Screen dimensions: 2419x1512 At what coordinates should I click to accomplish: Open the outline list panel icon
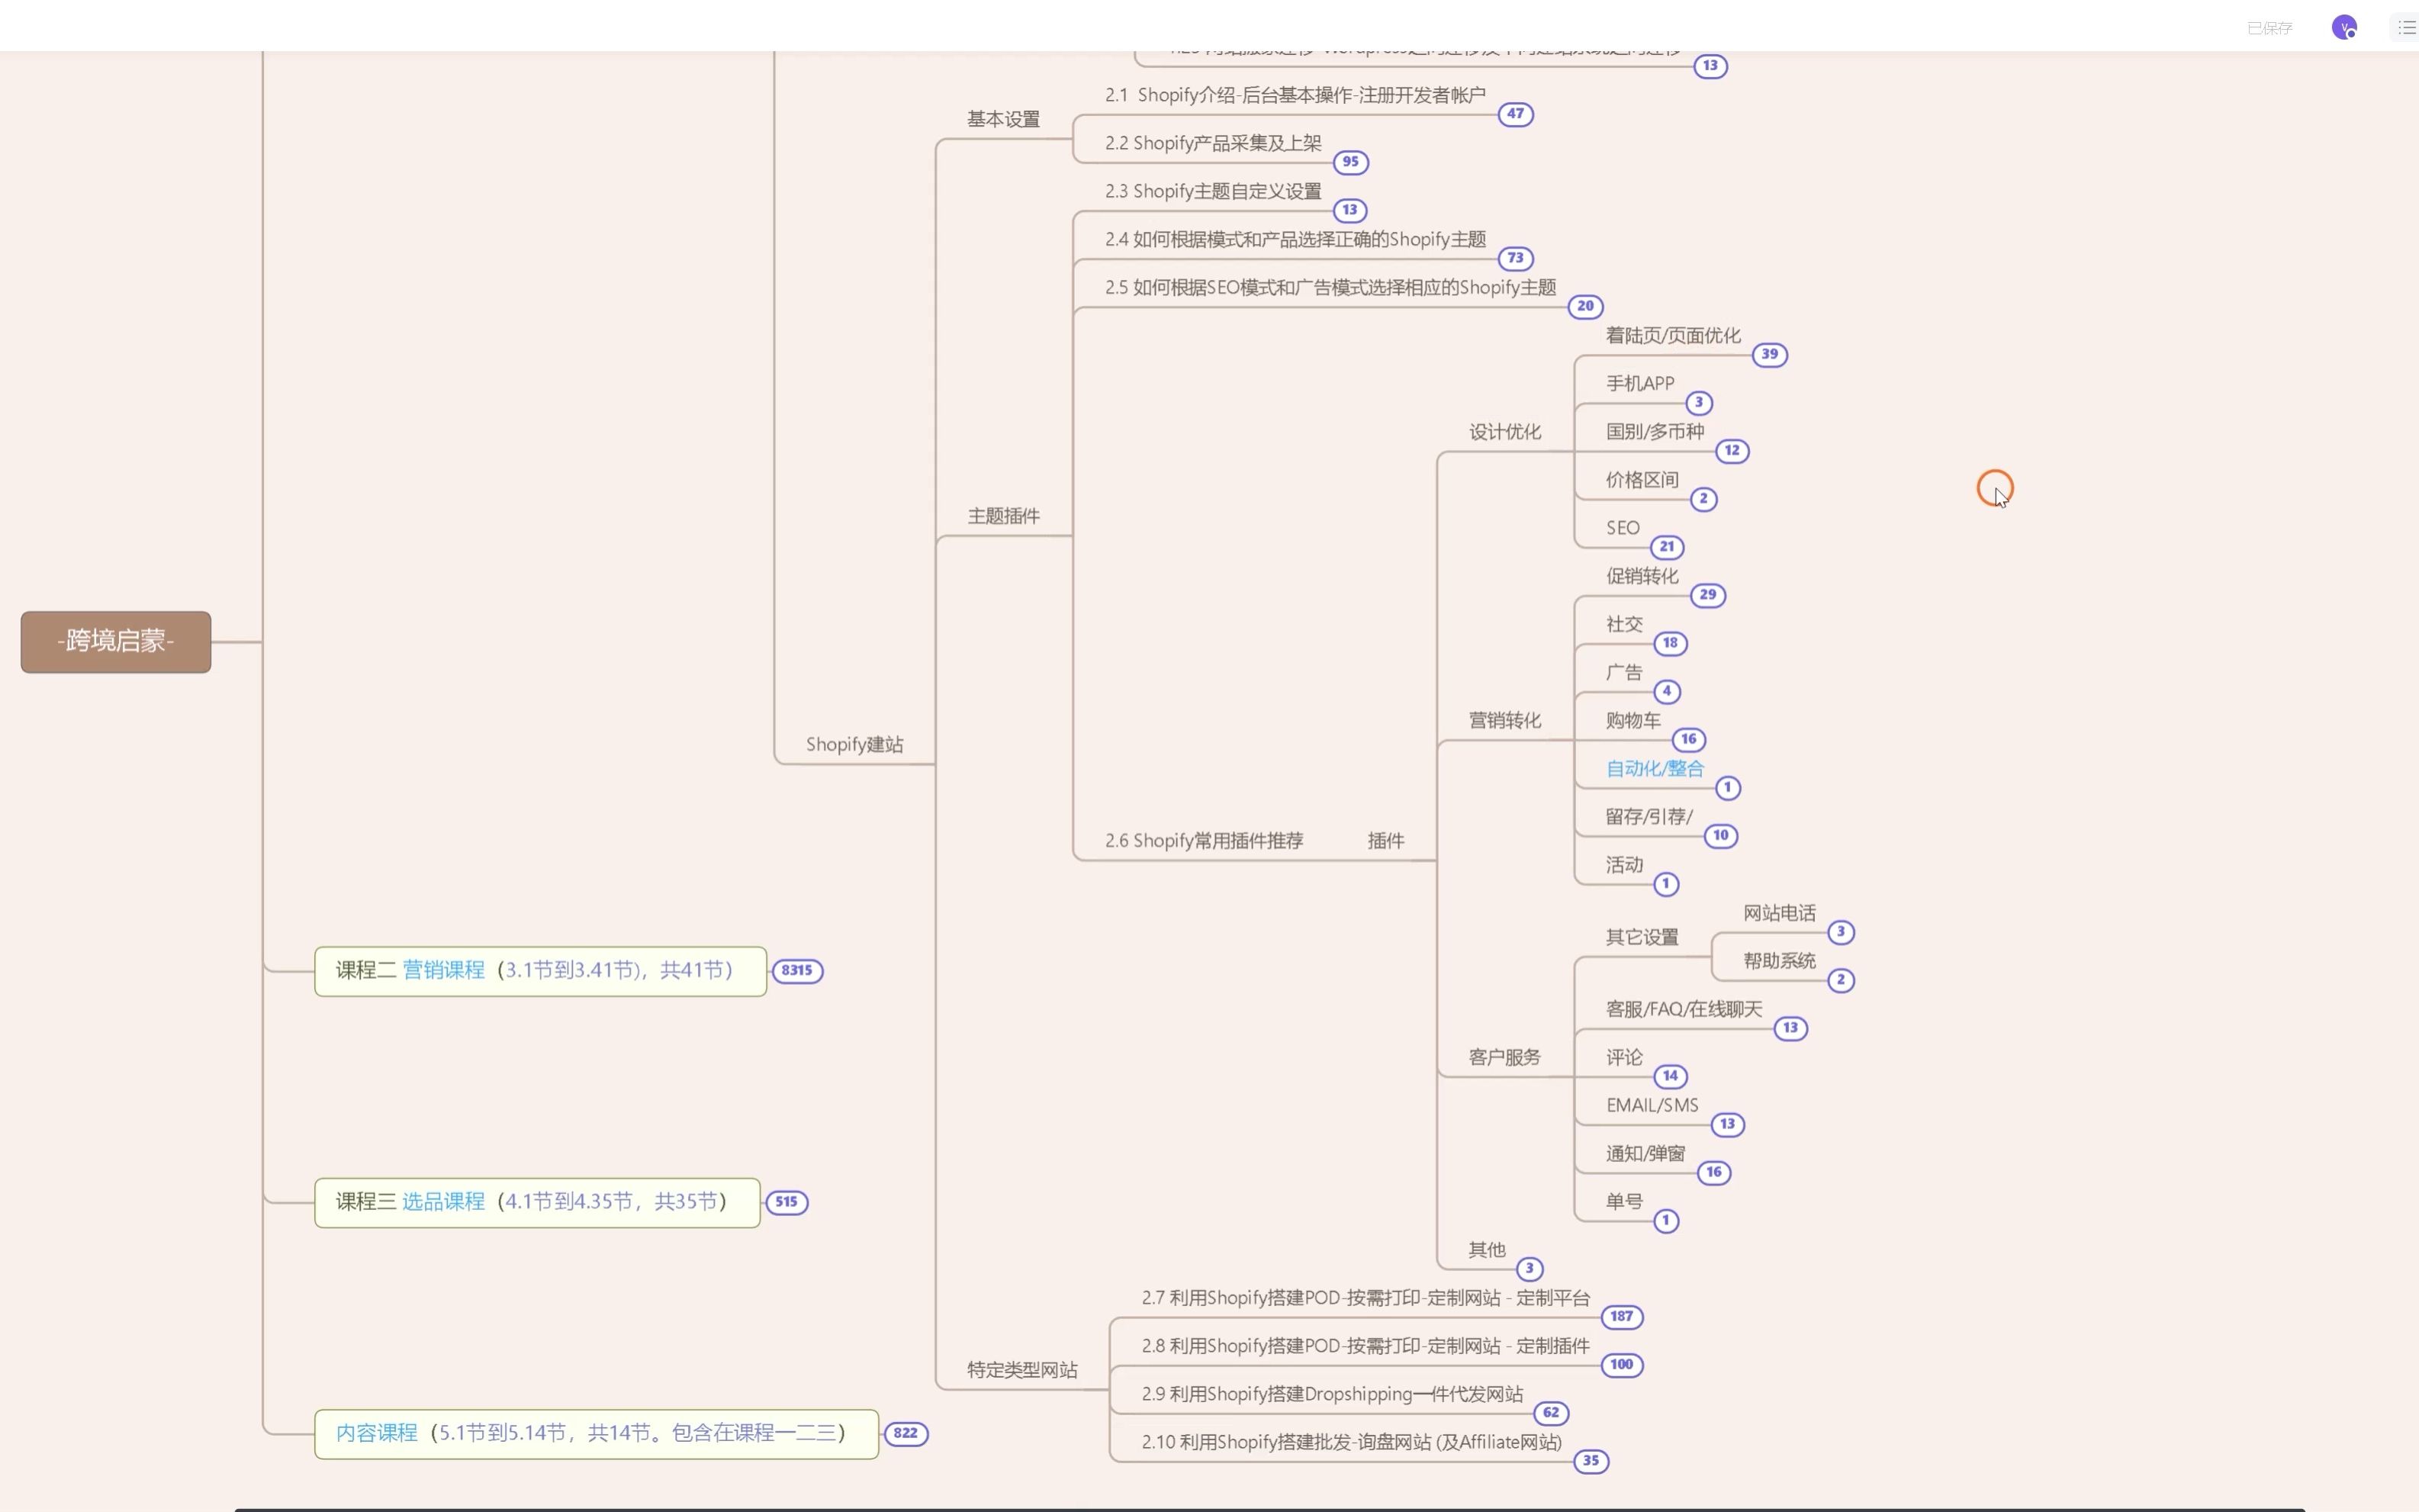pyautogui.click(x=2406, y=27)
